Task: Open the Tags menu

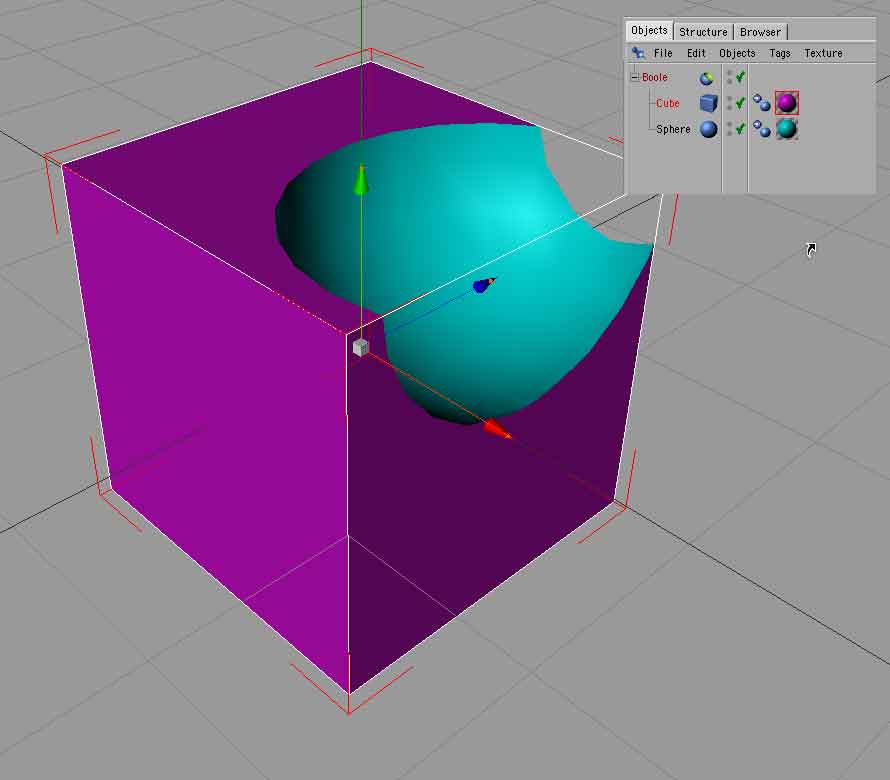Action: click(x=779, y=53)
